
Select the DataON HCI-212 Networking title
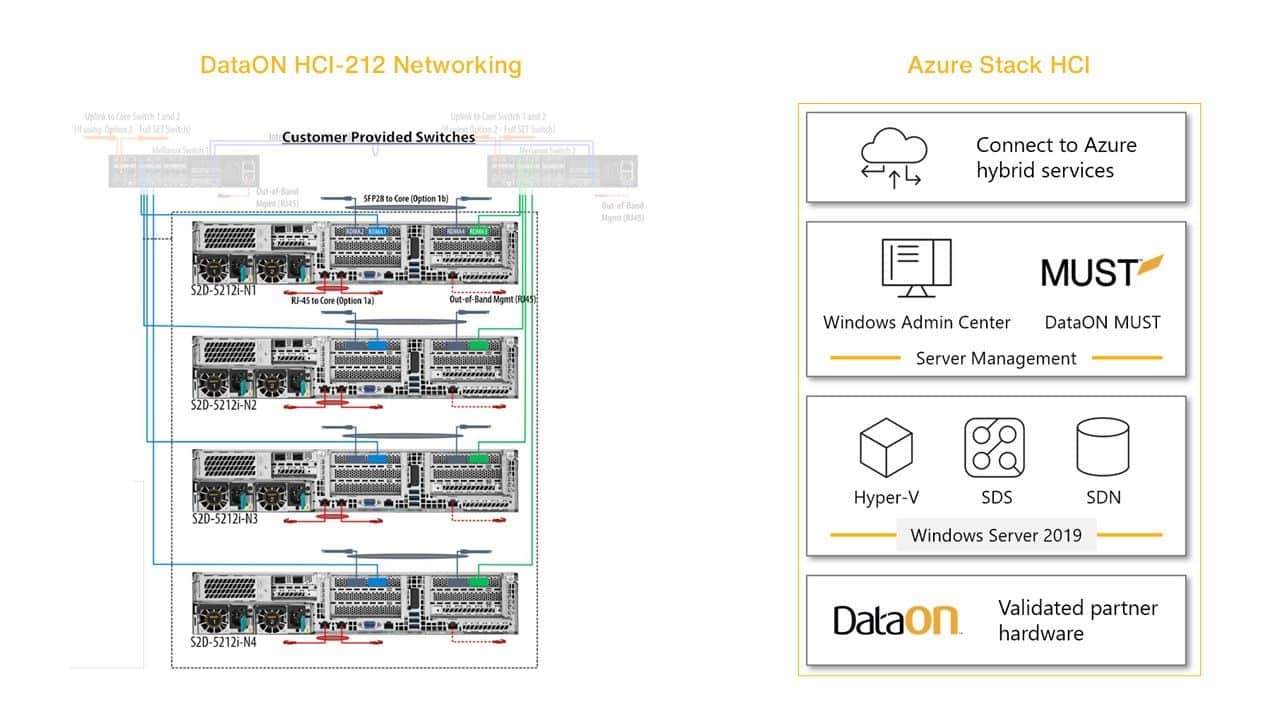[360, 65]
